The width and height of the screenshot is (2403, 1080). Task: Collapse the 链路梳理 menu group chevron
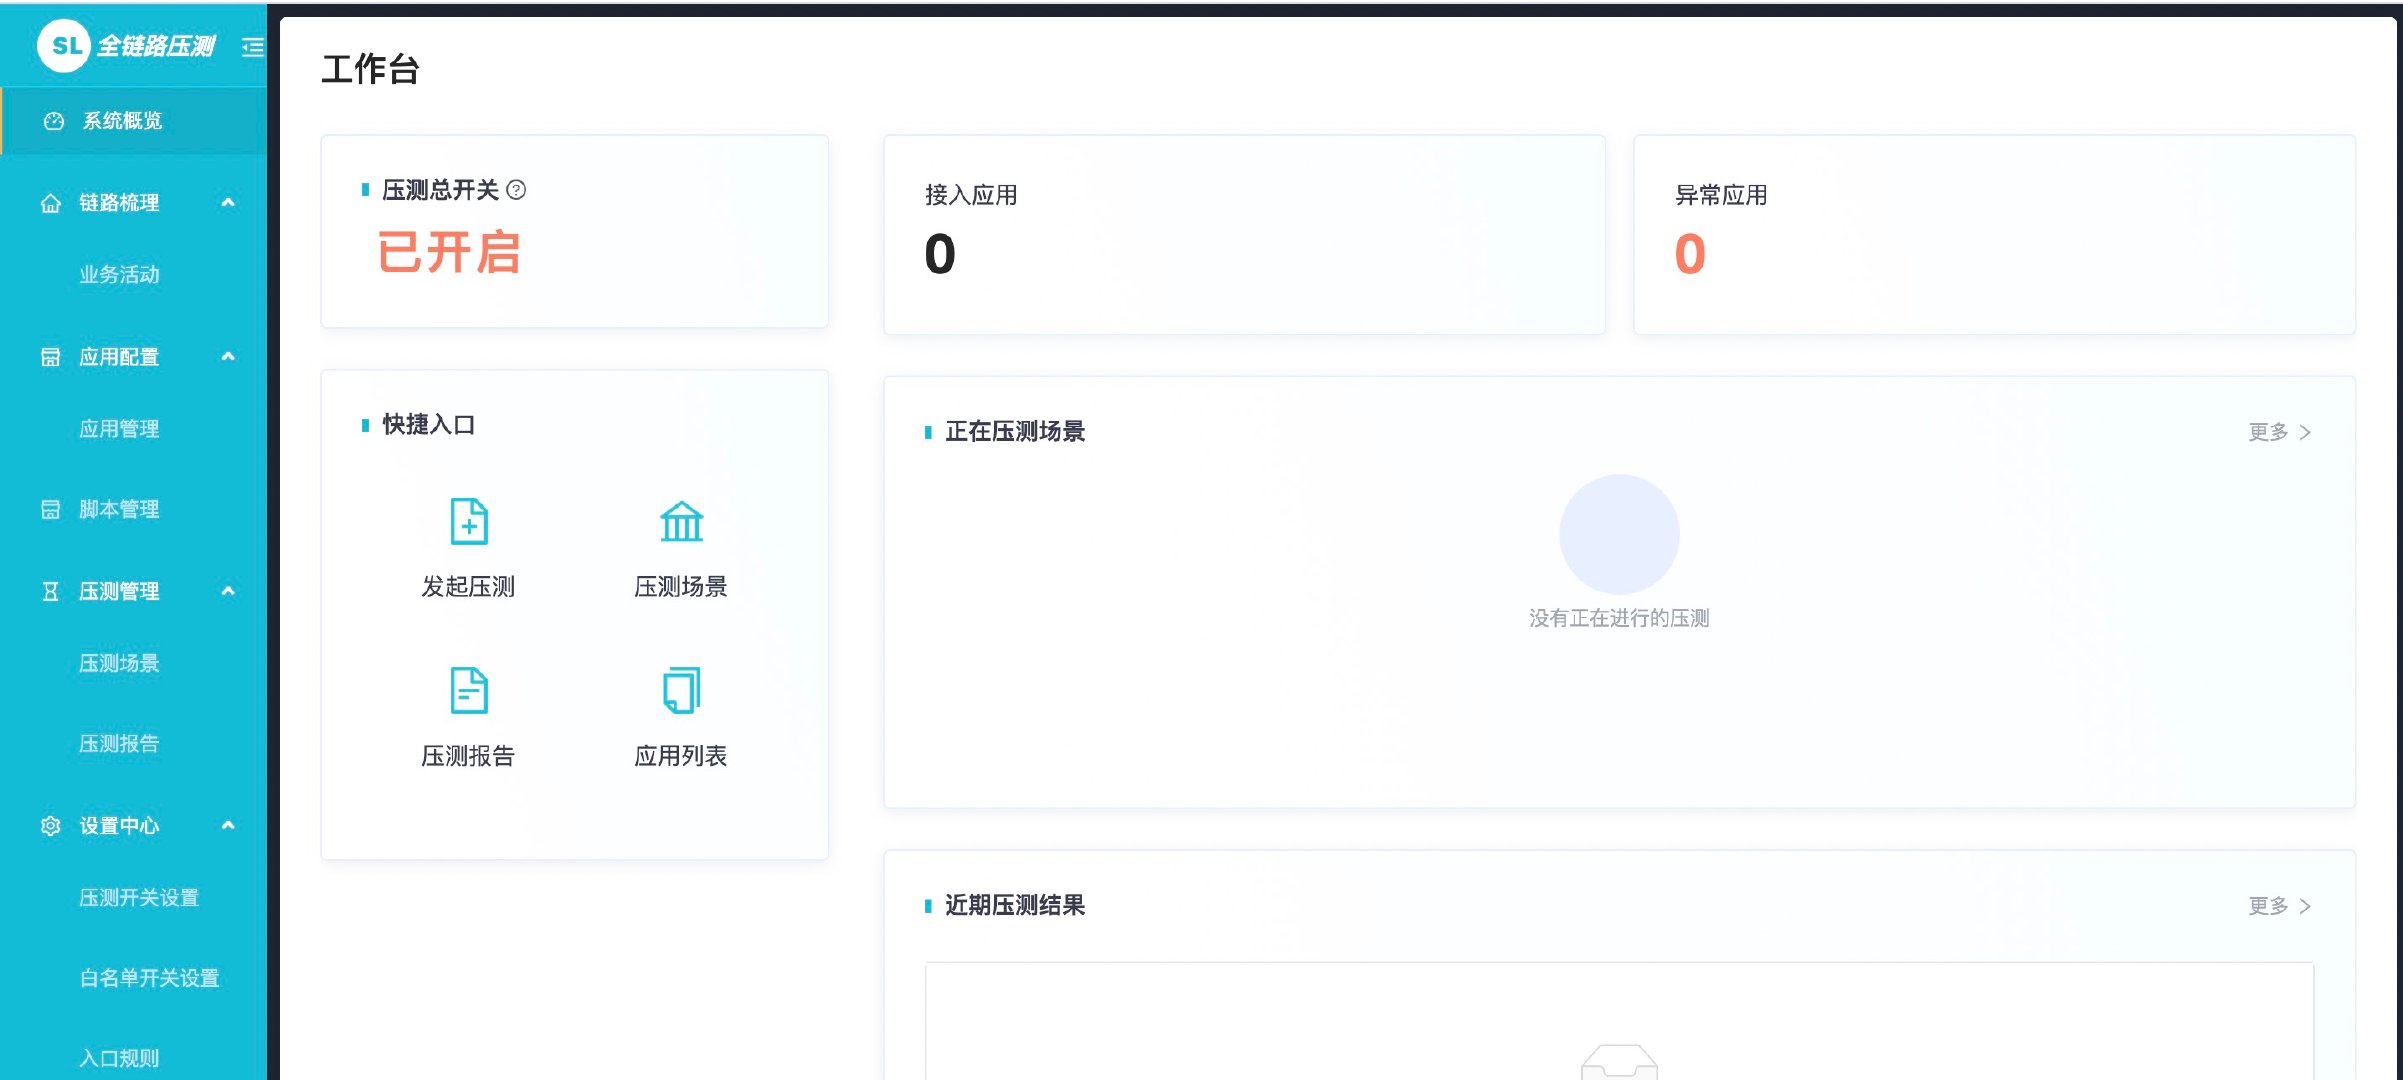[228, 203]
